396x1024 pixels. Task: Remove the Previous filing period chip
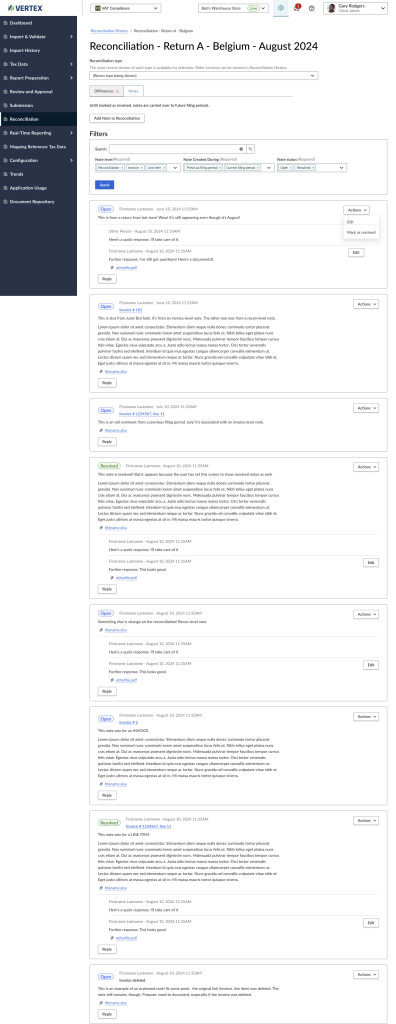tap(220, 168)
